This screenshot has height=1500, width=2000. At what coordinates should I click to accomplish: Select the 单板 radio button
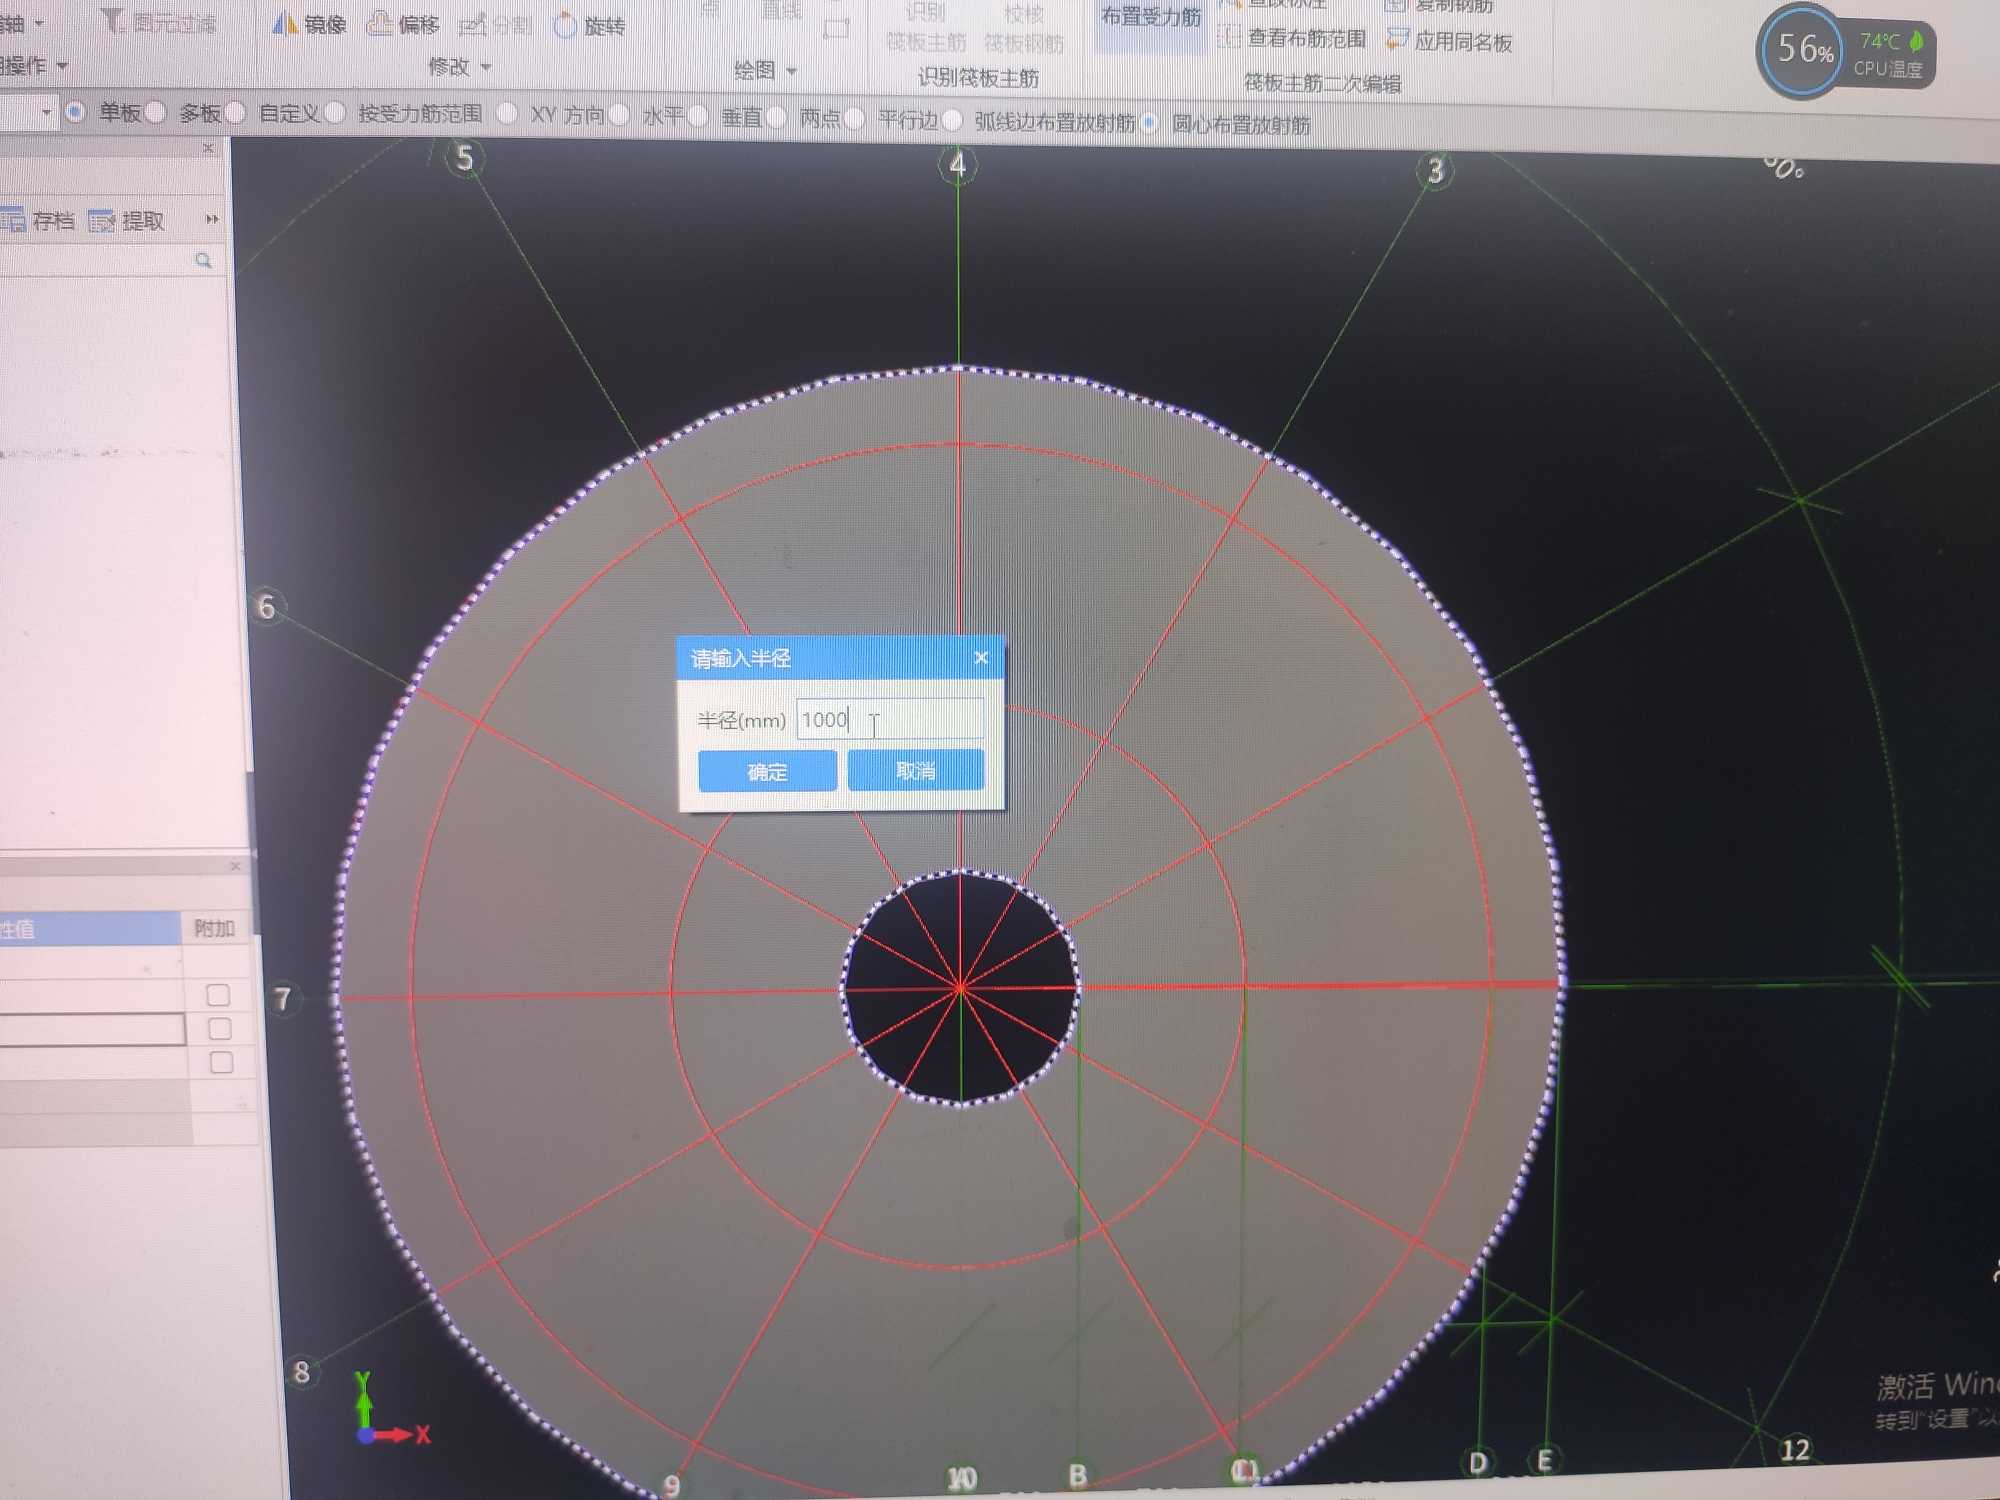click(x=75, y=112)
